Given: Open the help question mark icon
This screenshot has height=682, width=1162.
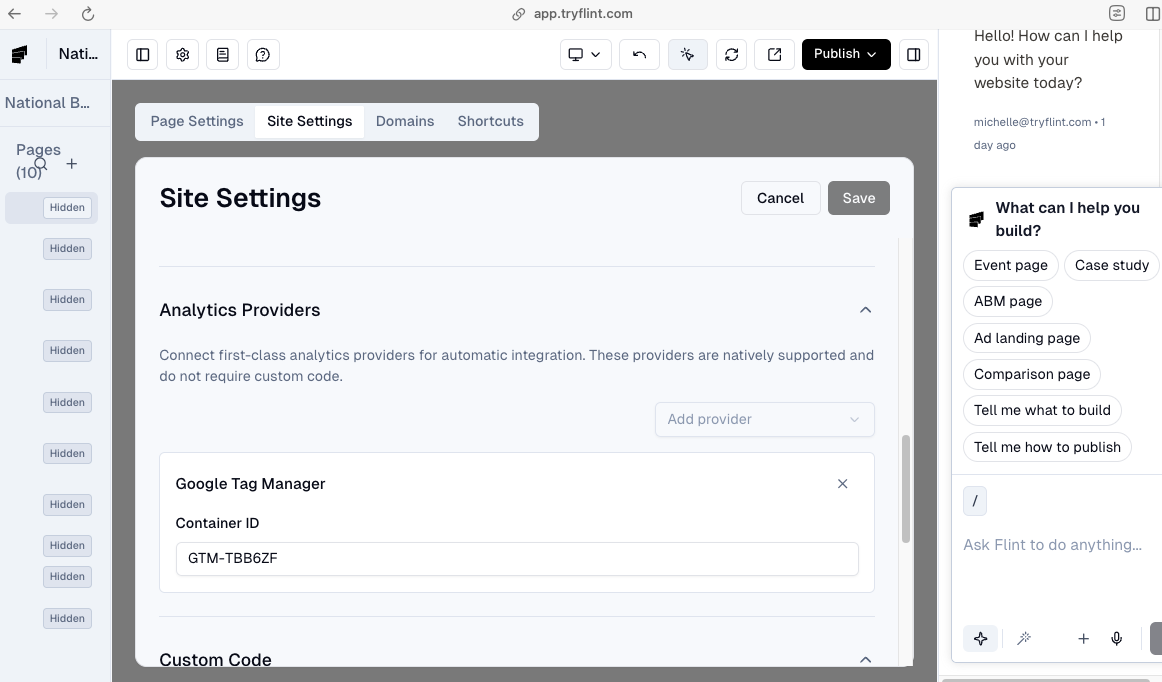Looking at the screenshot, I should [x=262, y=55].
